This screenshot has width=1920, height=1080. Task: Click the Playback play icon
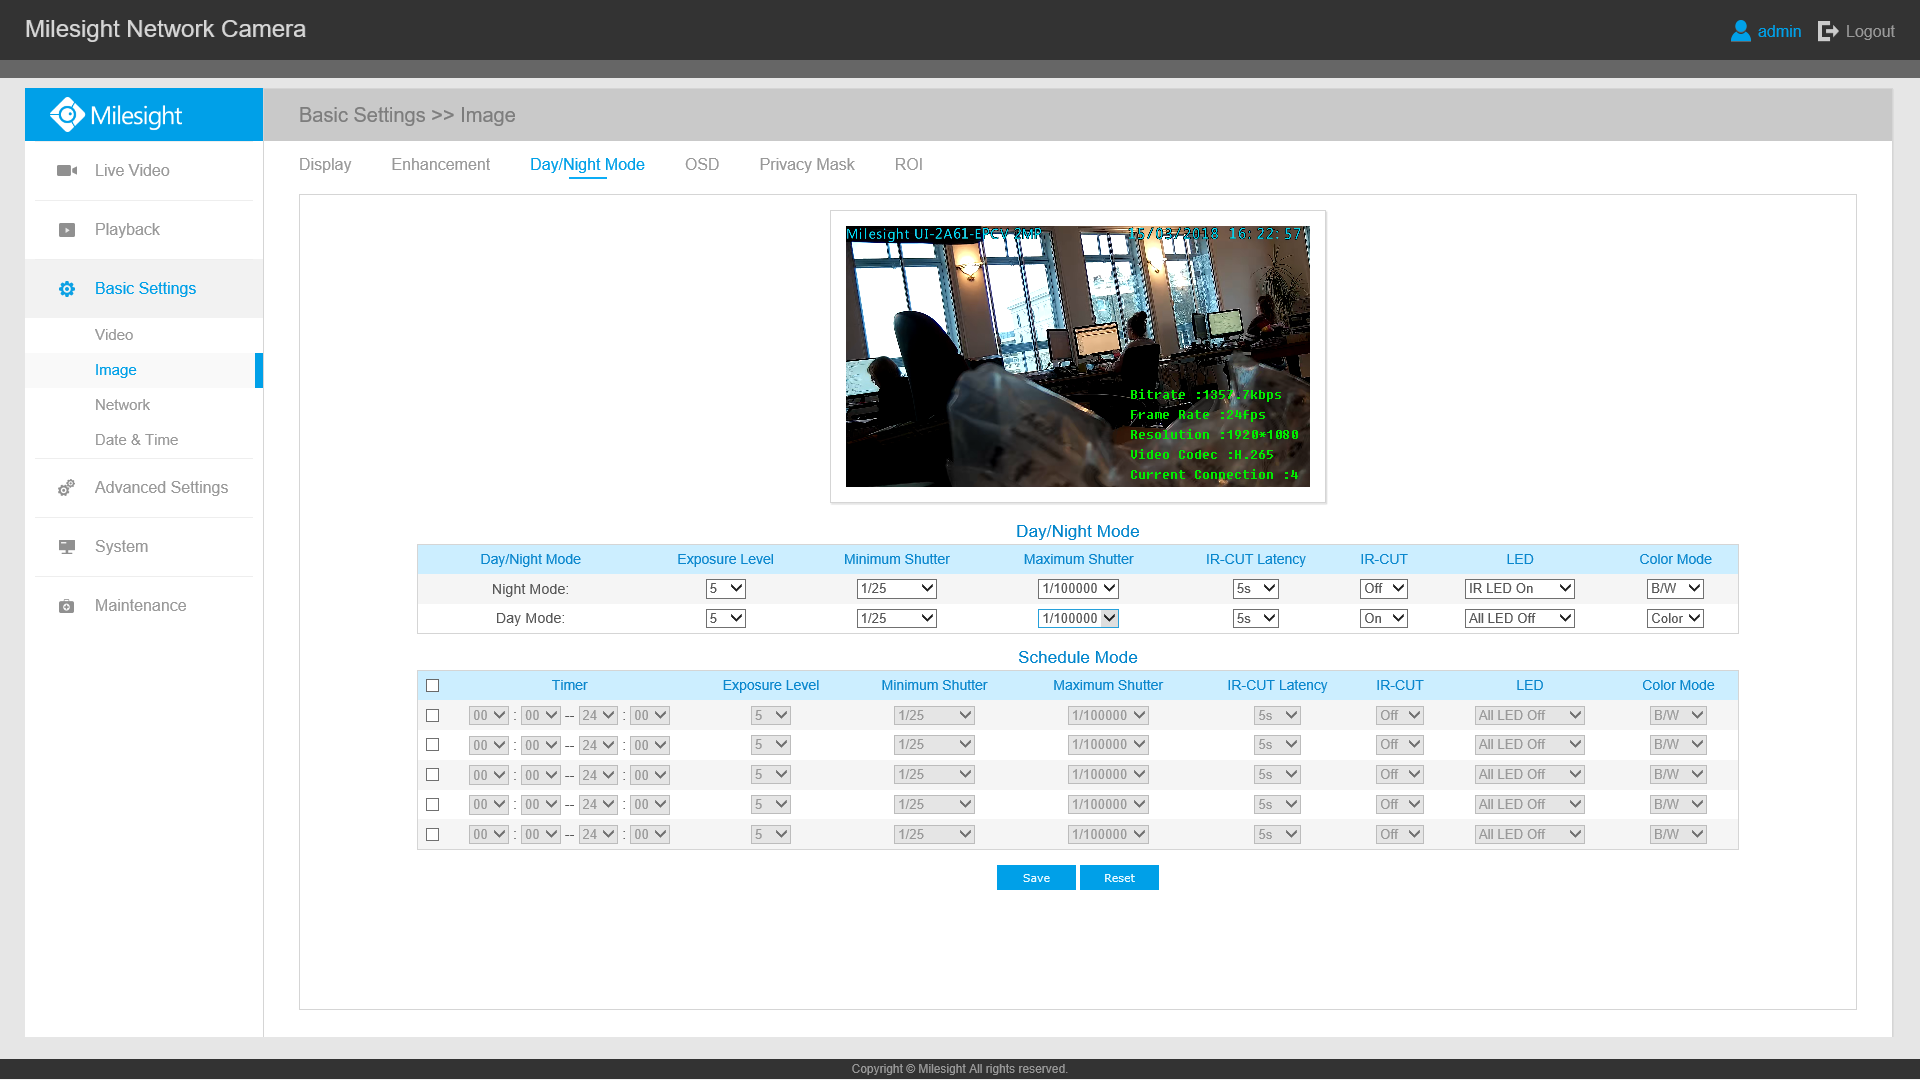tap(67, 230)
